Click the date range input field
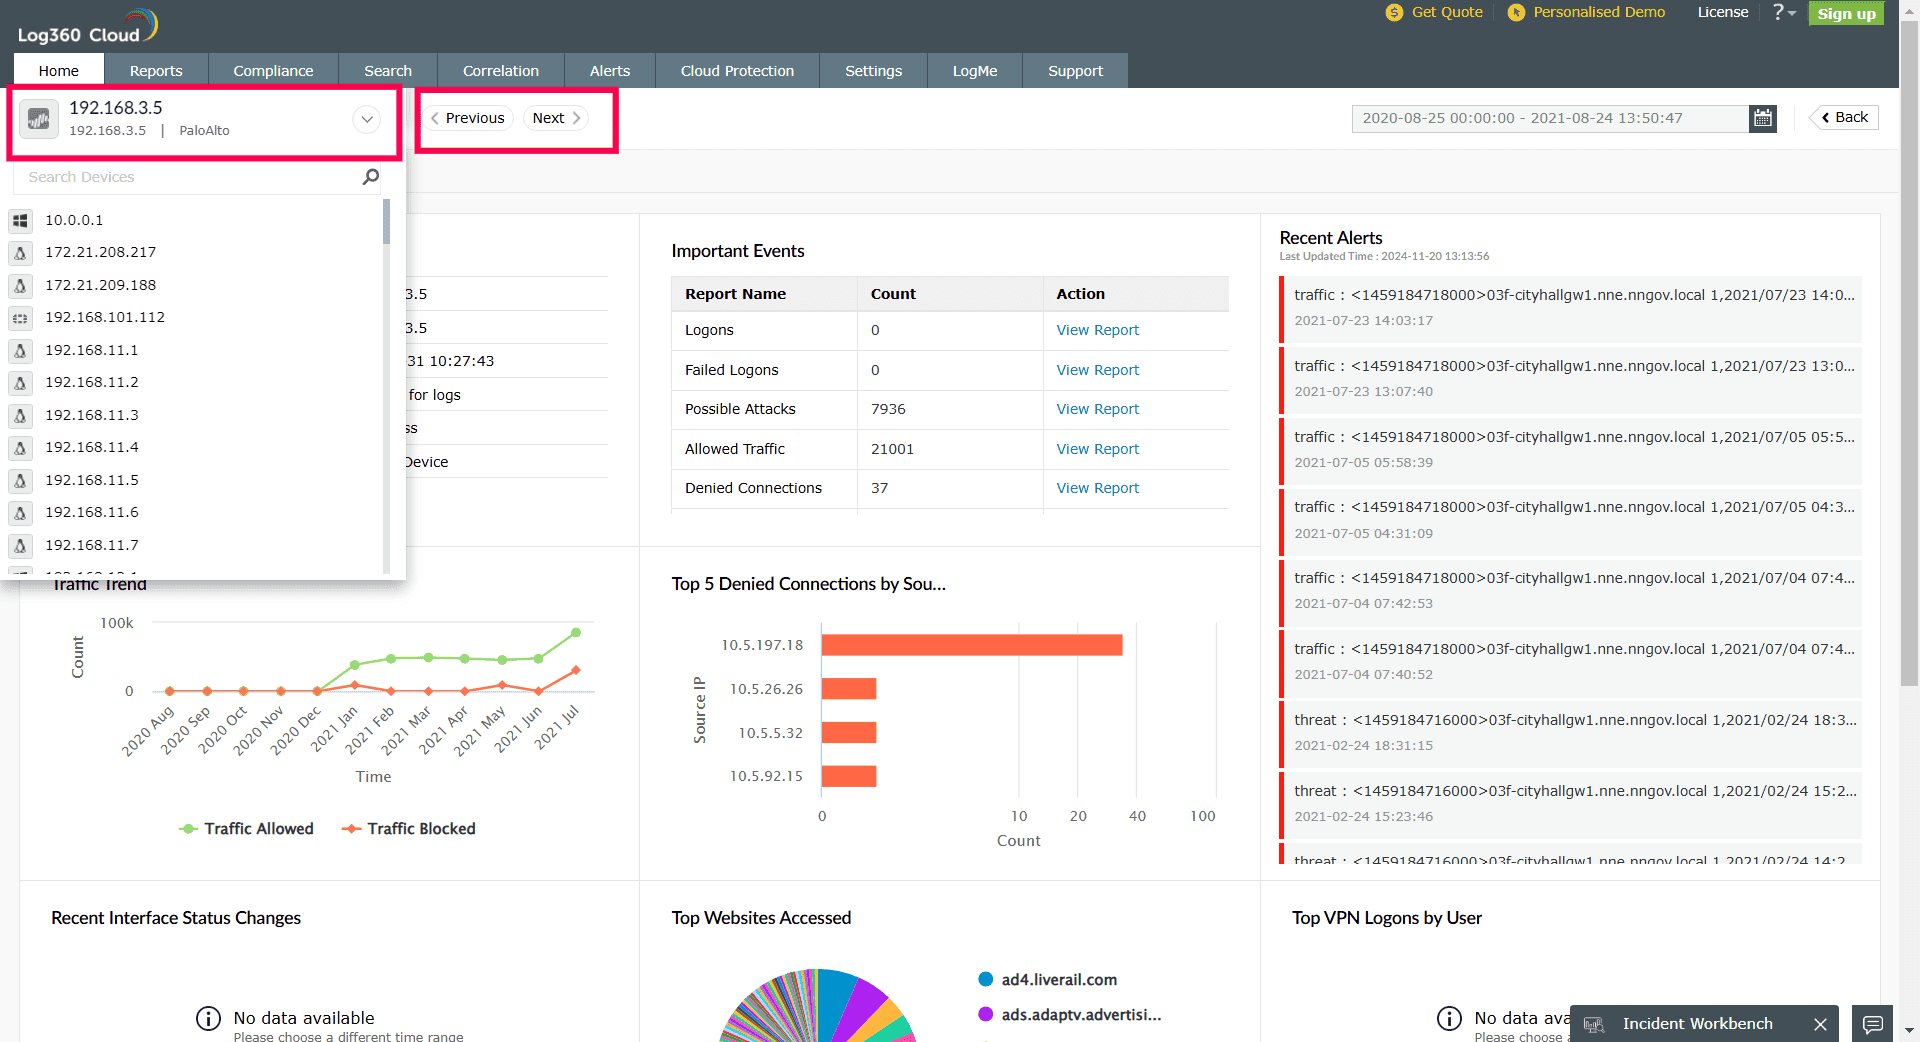This screenshot has width=1920, height=1042. pos(1550,118)
